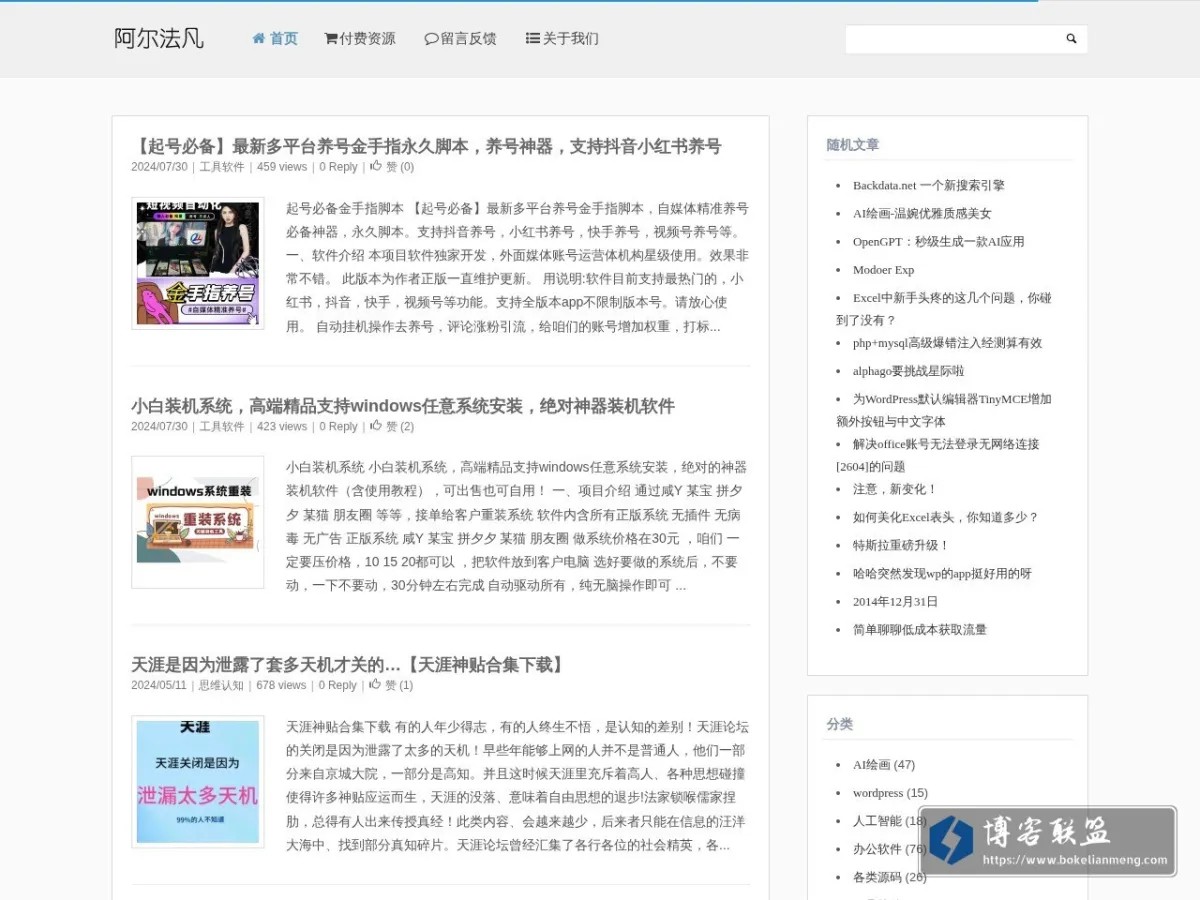The image size is (1200, 900).
Task: Click the 分类 widget heading
Action: pyautogui.click(x=840, y=724)
